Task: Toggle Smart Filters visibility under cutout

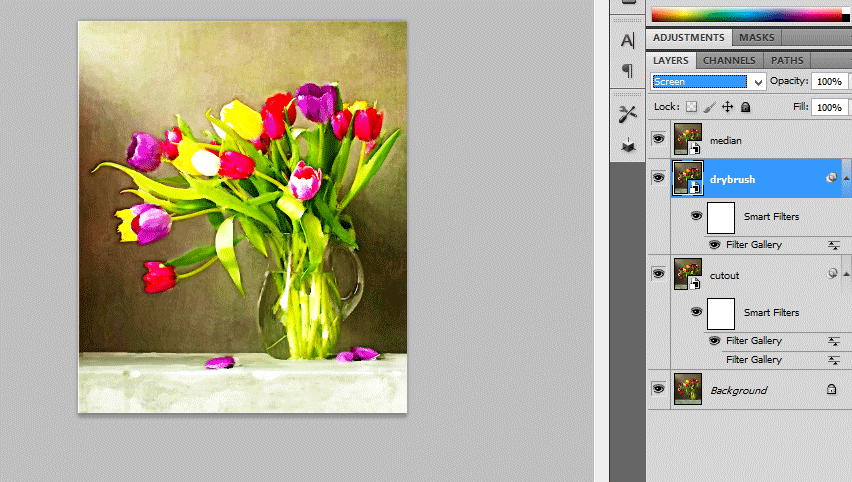Action: [696, 312]
